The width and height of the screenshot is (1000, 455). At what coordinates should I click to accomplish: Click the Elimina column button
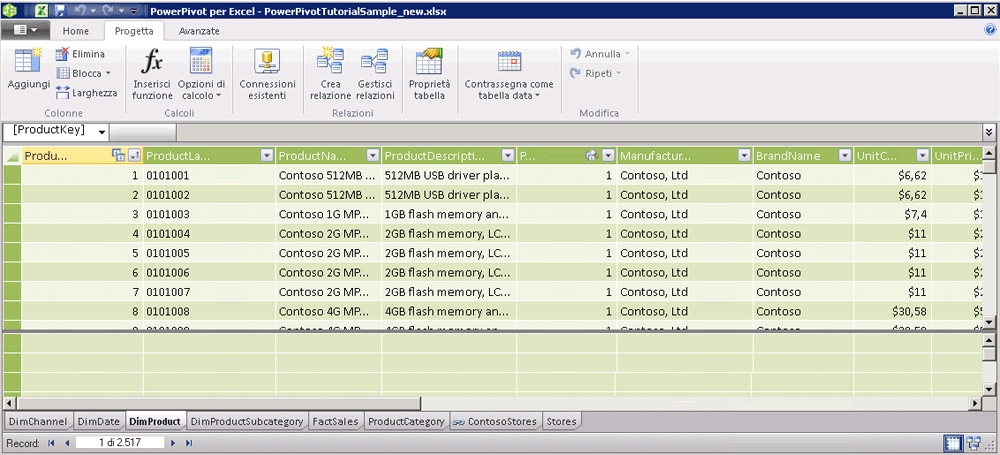(81, 54)
